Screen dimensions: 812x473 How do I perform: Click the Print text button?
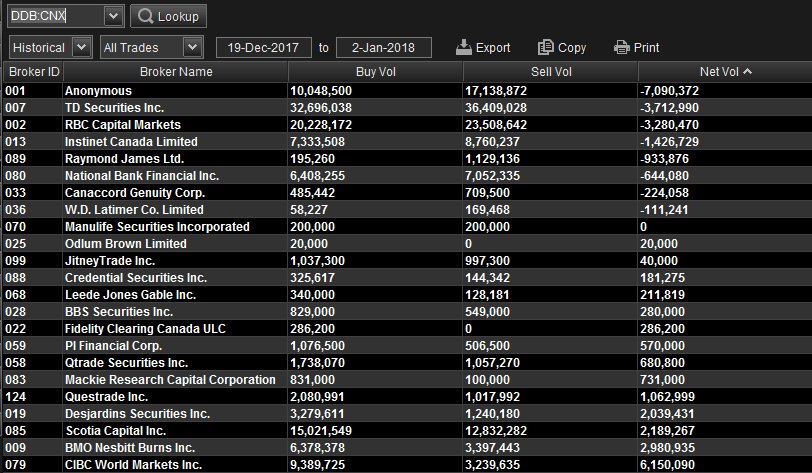coord(646,48)
